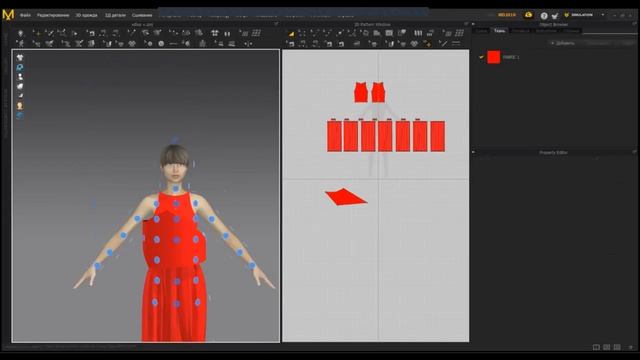
Task: Click the Marvelous Designer logo in the top-left corner
Action: [8, 15]
